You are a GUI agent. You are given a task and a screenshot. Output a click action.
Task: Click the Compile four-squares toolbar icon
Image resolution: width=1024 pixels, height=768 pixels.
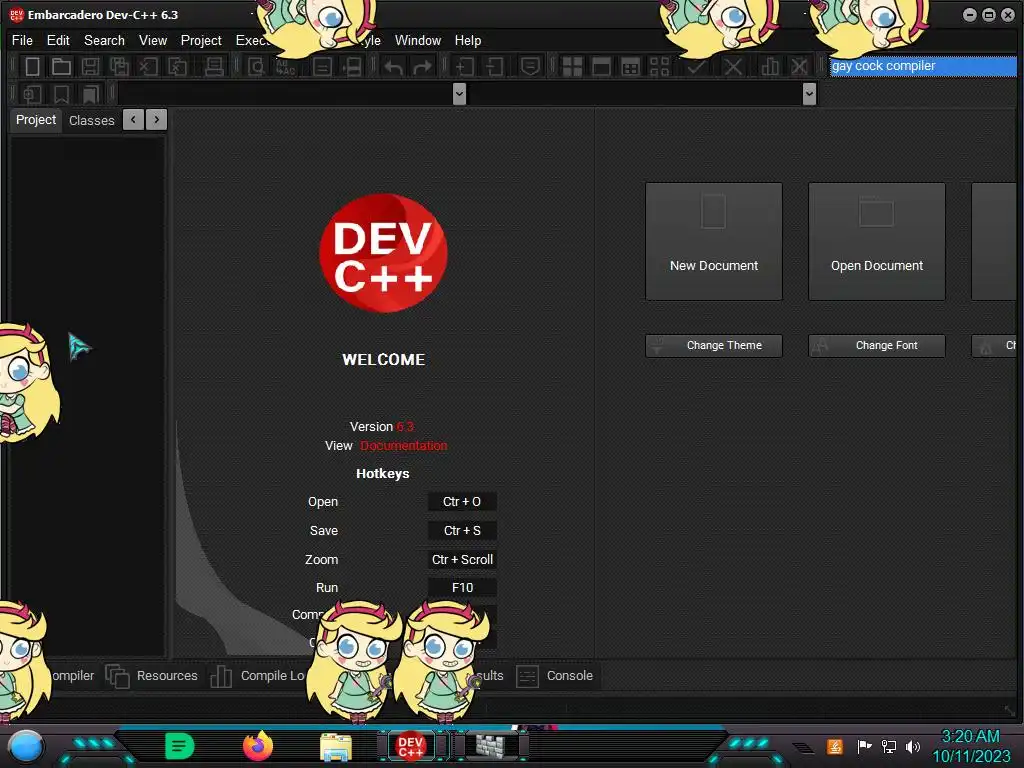(x=572, y=67)
